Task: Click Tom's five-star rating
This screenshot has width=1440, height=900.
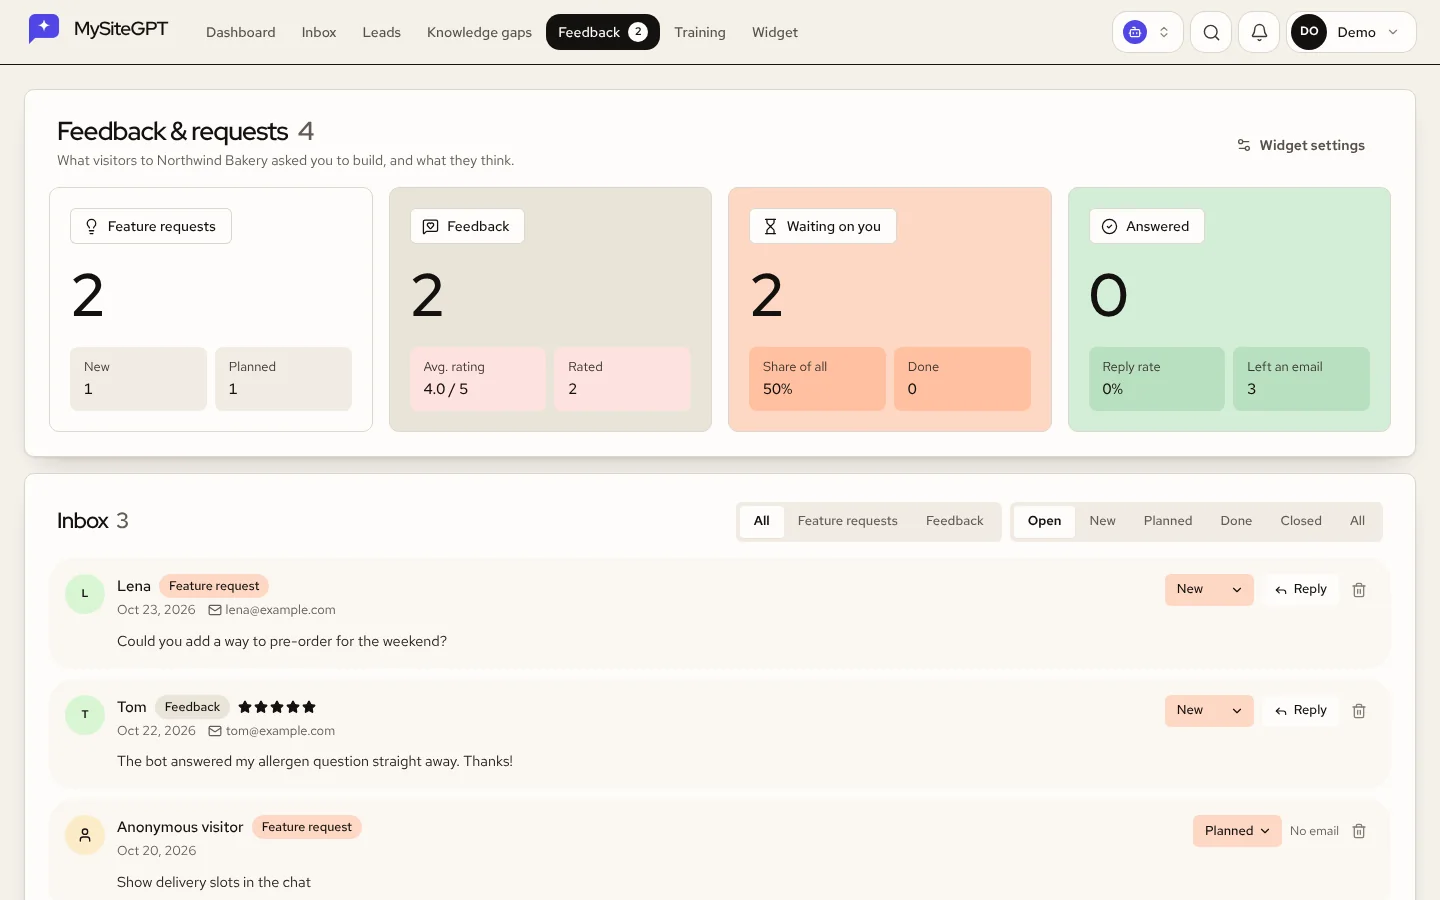Action: pos(277,707)
